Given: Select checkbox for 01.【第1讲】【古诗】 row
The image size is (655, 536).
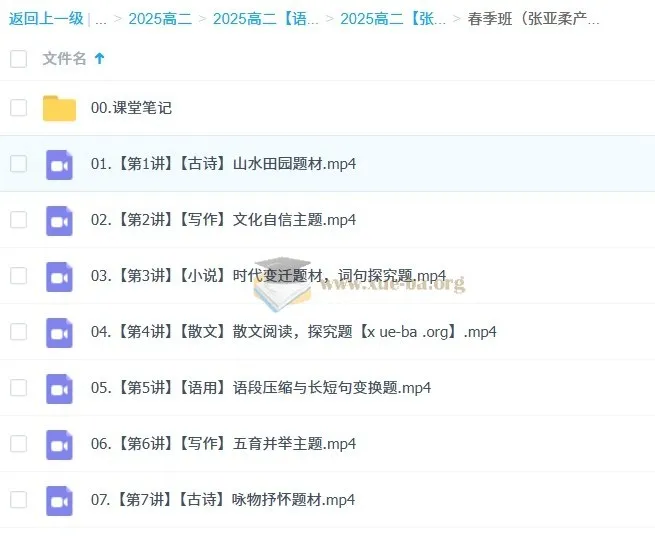Looking at the screenshot, I should [18, 164].
